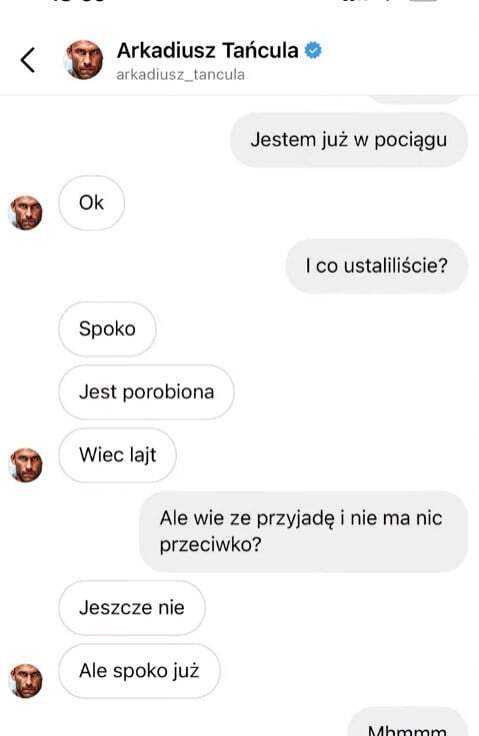This screenshot has height=736, width=479.
Task: Tap the avatar beside the 'Ok' message
Action: [x=25, y=213]
